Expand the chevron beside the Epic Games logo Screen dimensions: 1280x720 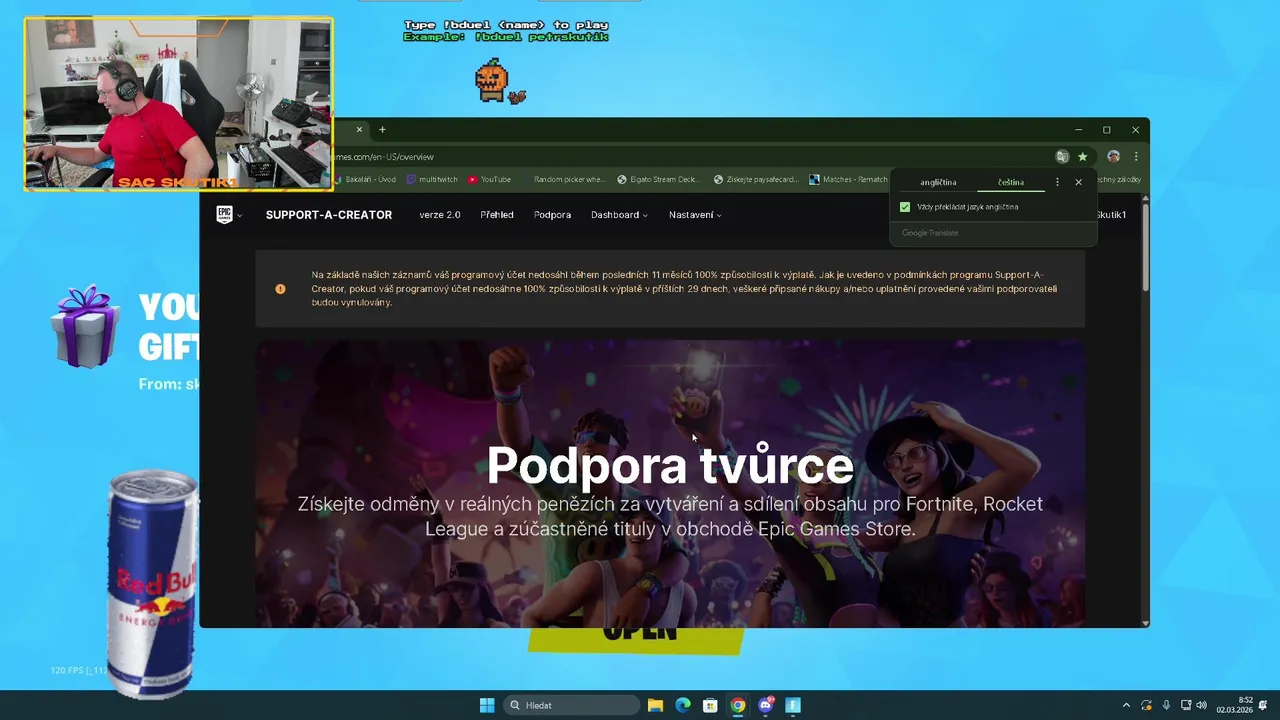point(240,216)
